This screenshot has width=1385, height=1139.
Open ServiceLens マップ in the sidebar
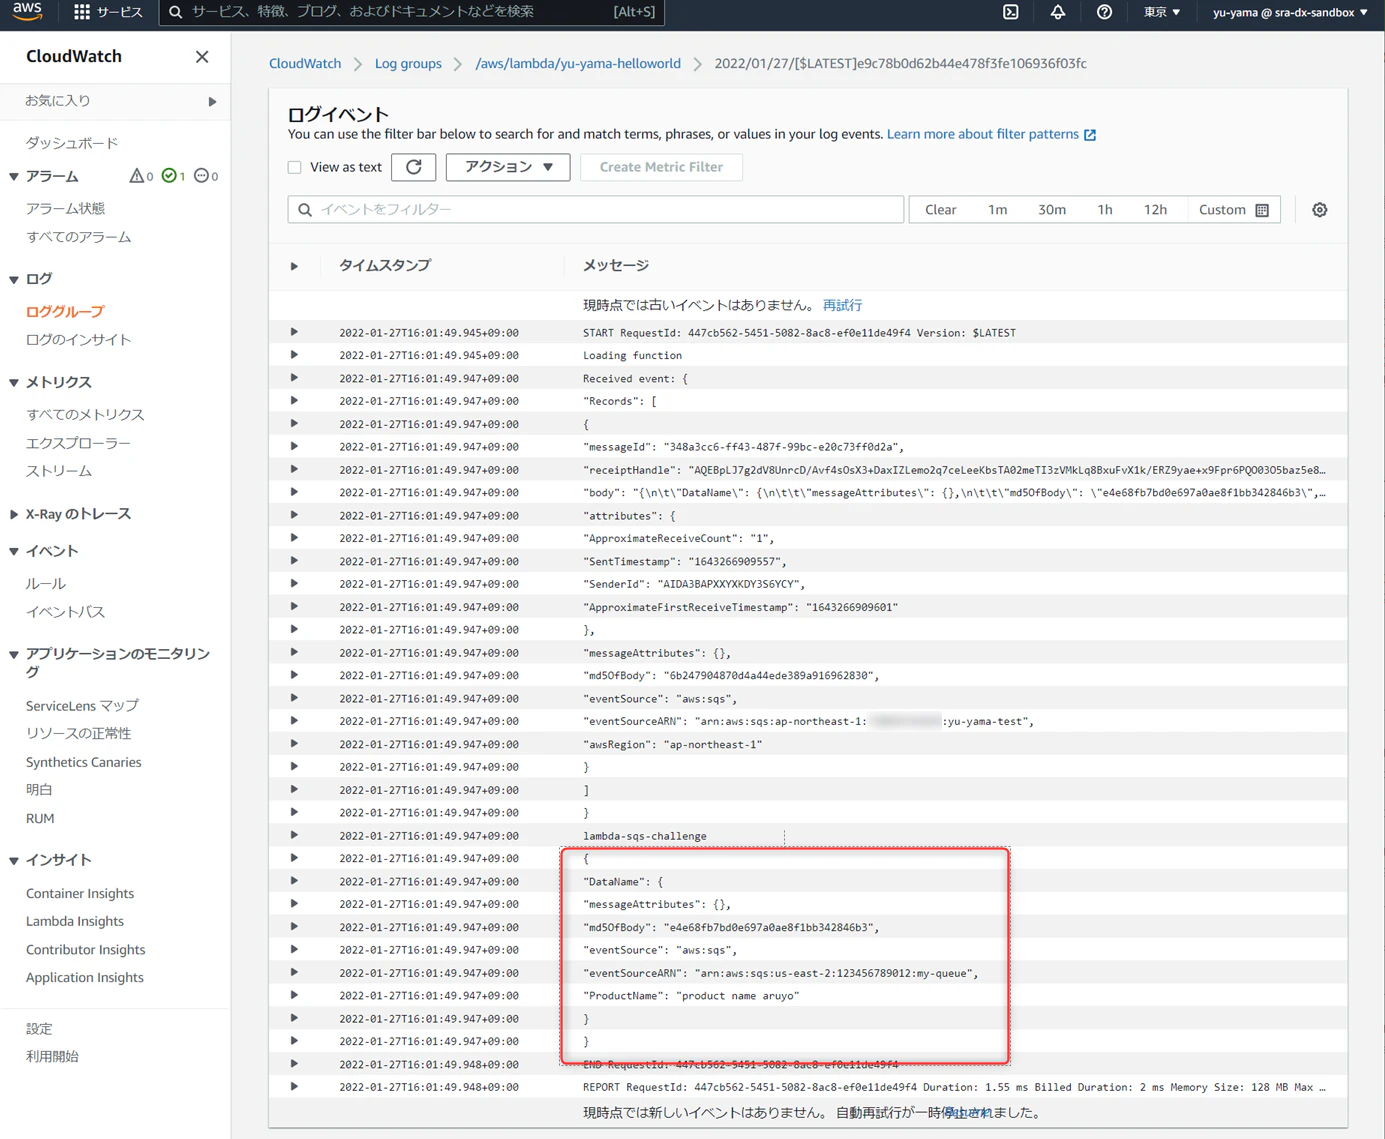pyautogui.click(x=82, y=705)
